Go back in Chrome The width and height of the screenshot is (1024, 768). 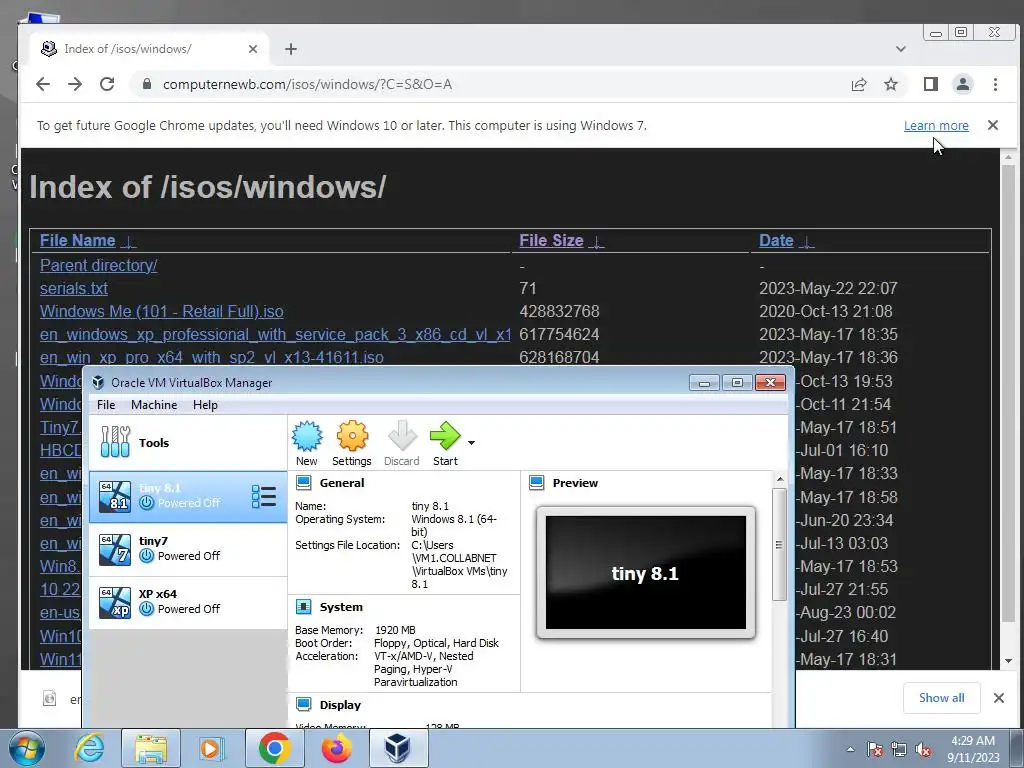click(x=43, y=84)
